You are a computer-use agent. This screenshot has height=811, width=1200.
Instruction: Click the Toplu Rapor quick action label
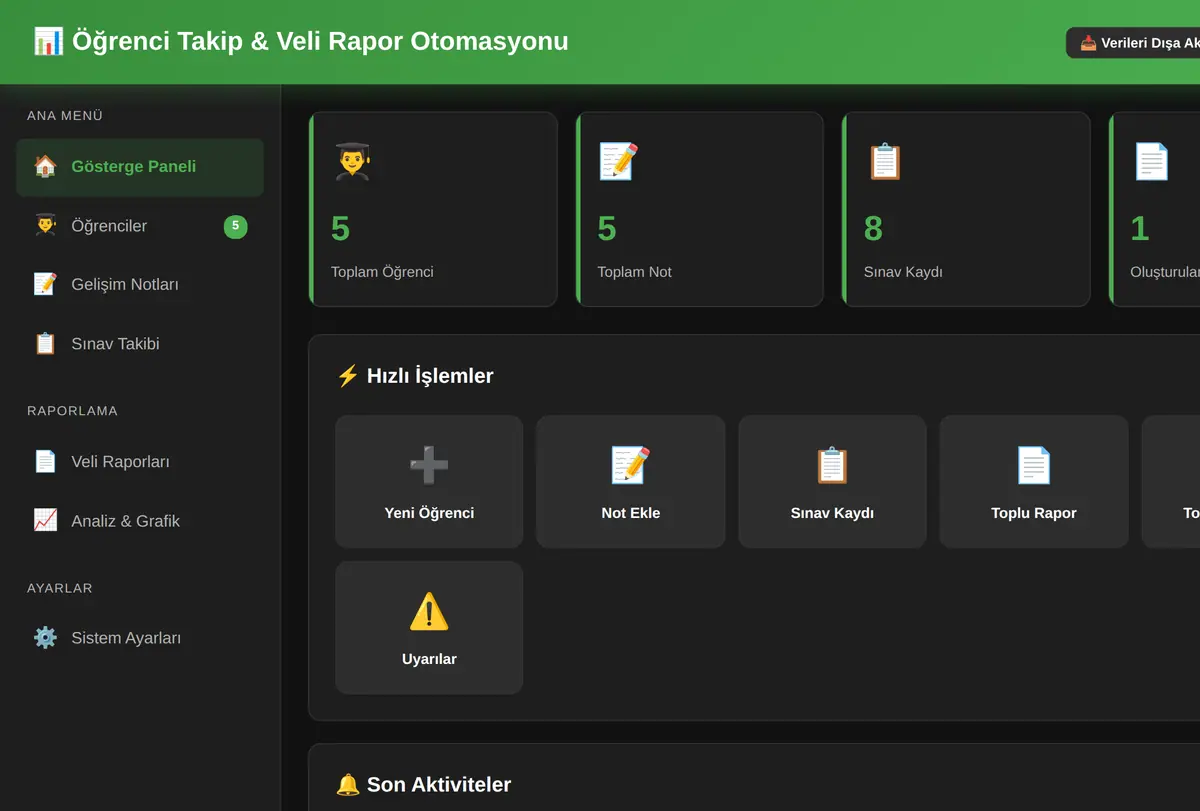[1034, 513]
